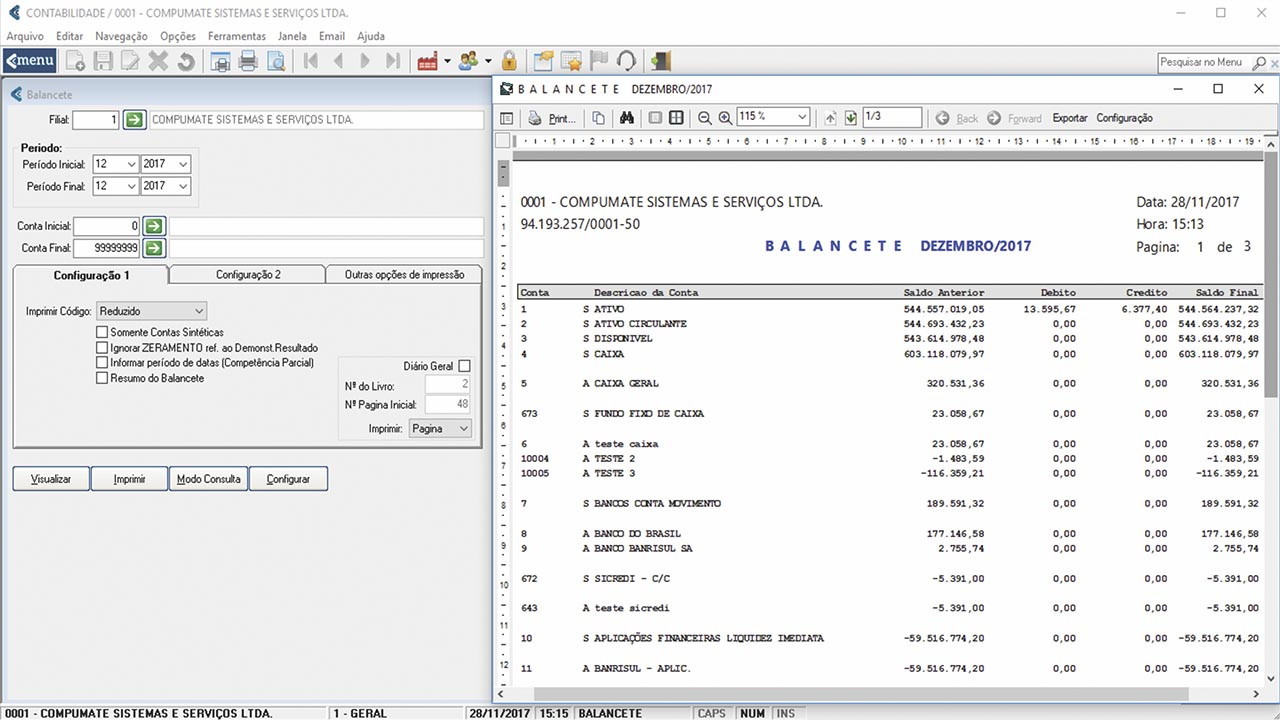Click the headset support icon
The width and height of the screenshot is (1280, 720).
tap(626, 61)
